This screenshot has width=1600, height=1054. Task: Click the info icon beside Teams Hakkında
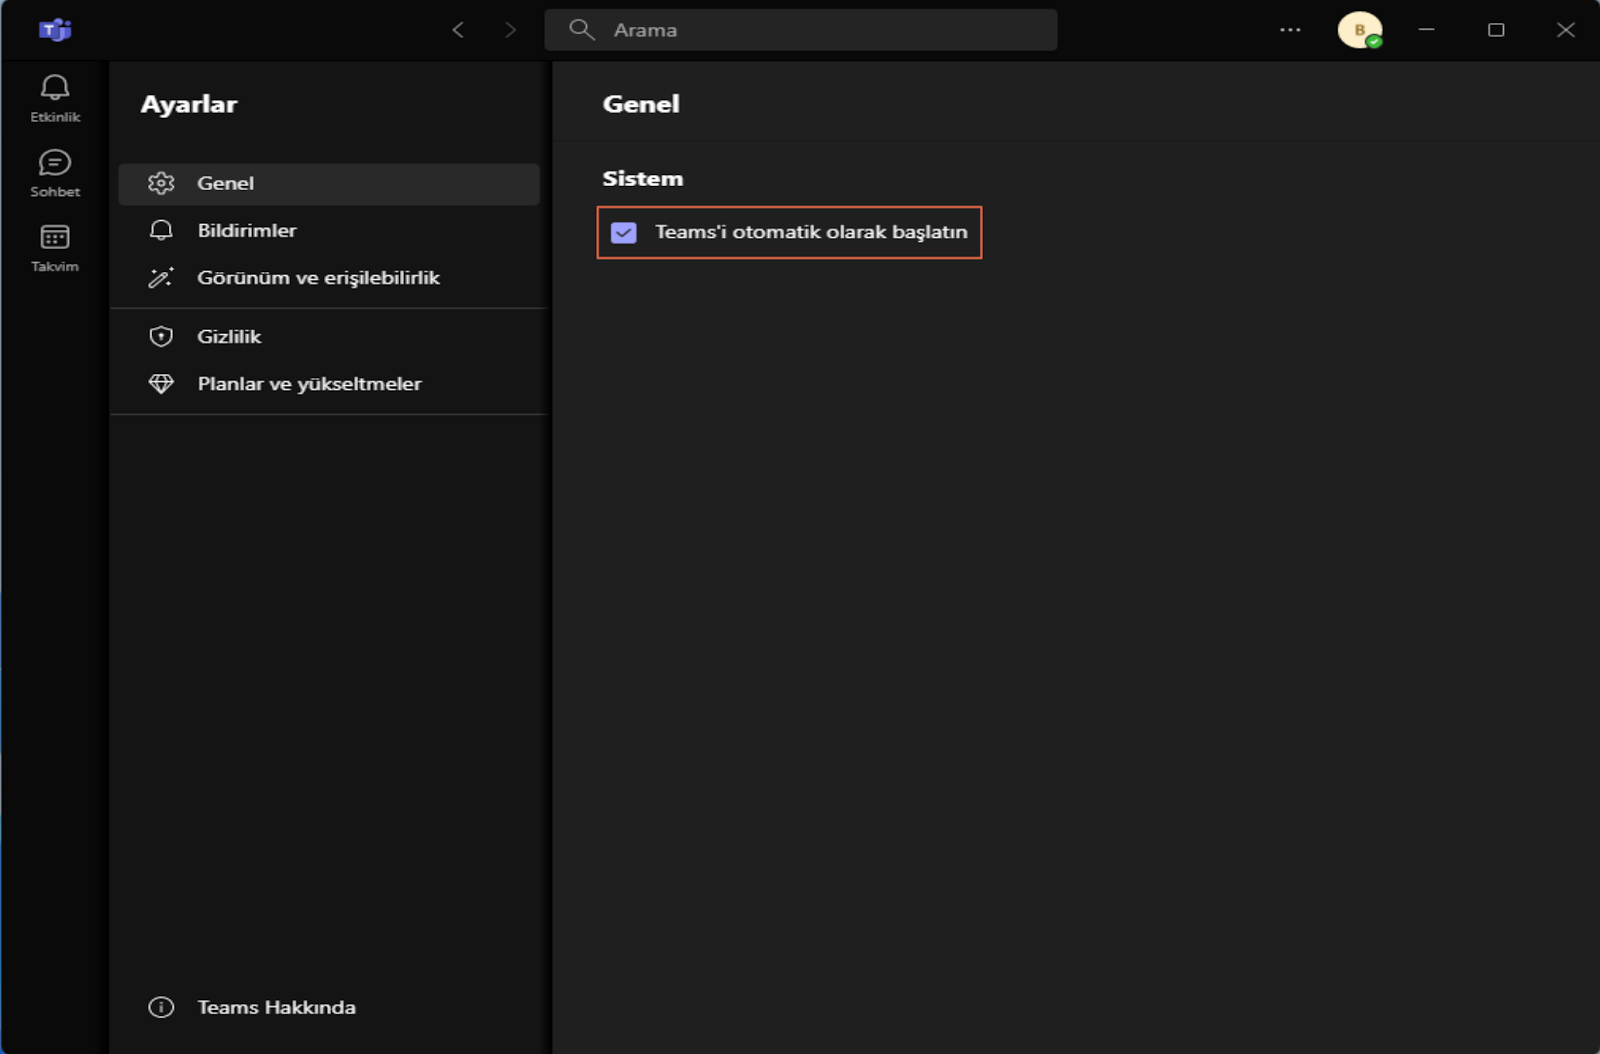point(161,1007)
